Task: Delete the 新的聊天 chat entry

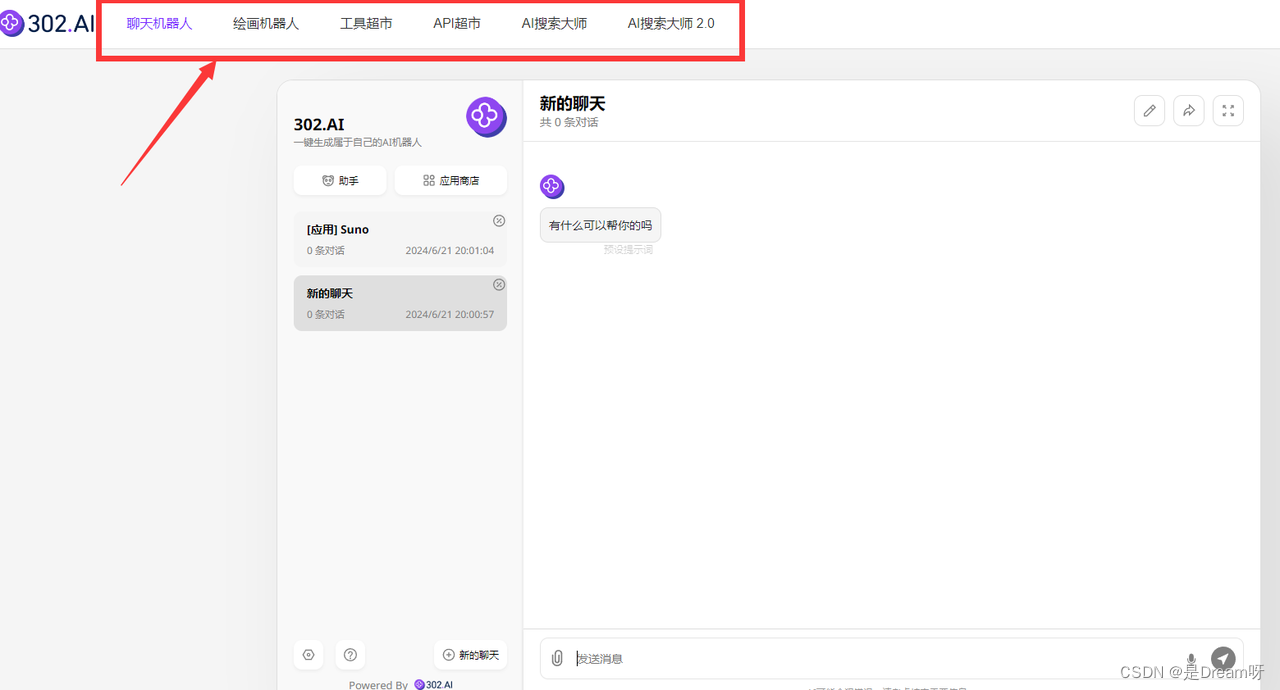Action: point(499,285)
